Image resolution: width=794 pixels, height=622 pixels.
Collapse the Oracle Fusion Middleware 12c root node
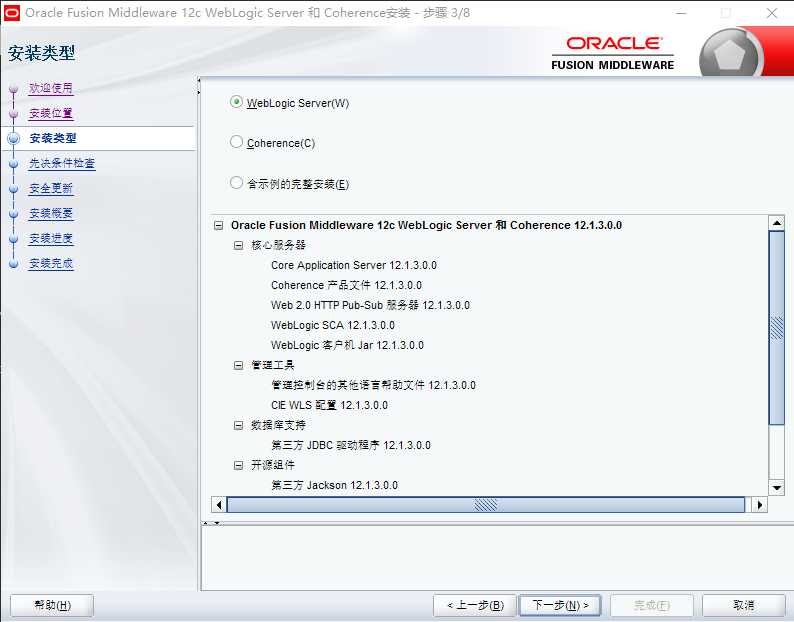pyautogui.click(x=218, y=225)
